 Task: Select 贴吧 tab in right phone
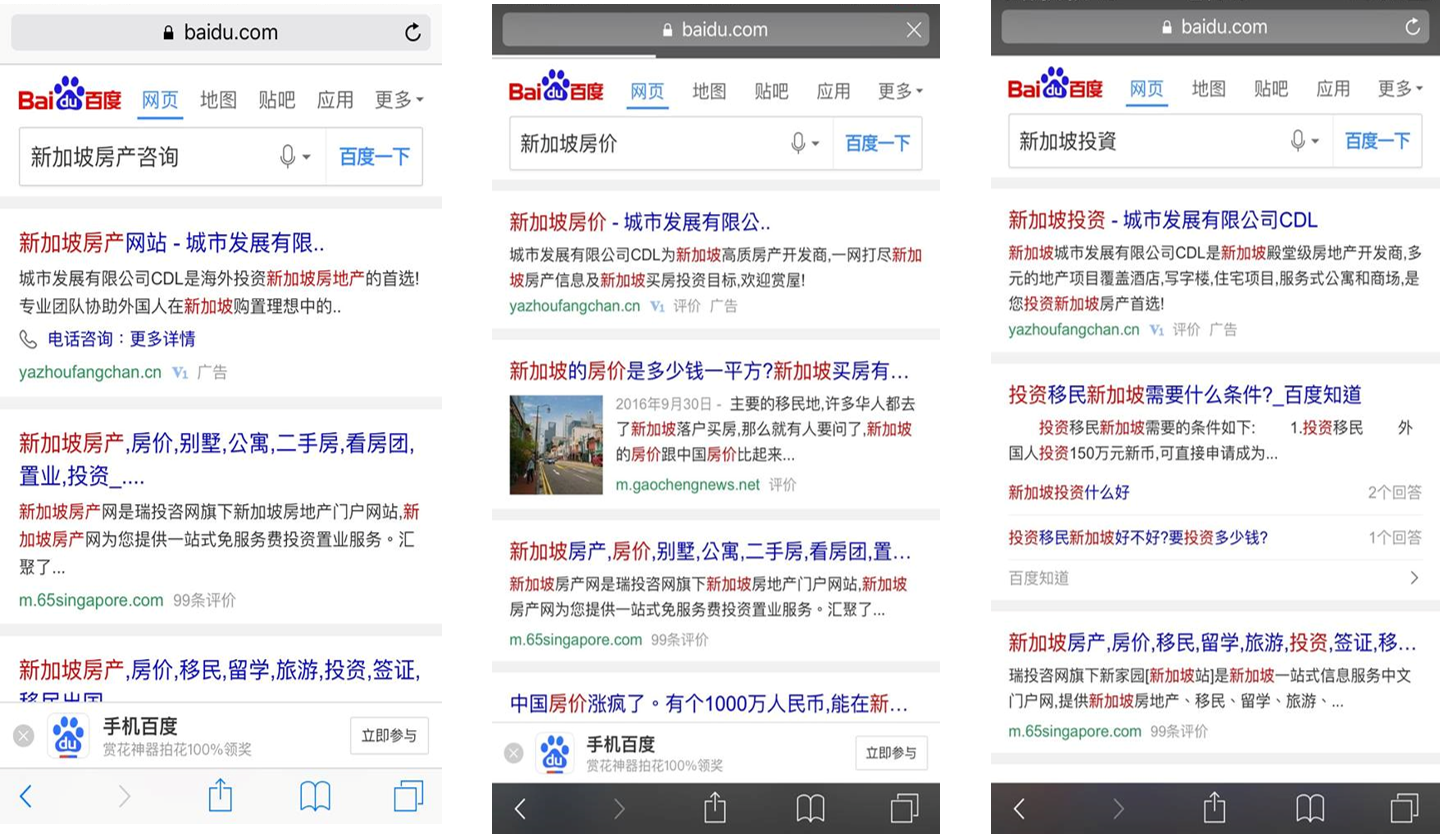coord(1271,89)
